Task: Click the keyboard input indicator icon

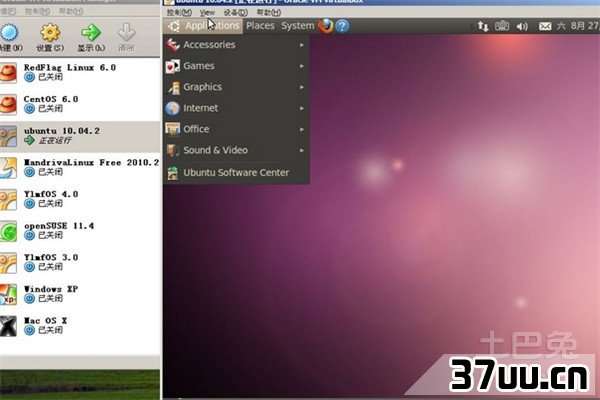Action: 502,26
